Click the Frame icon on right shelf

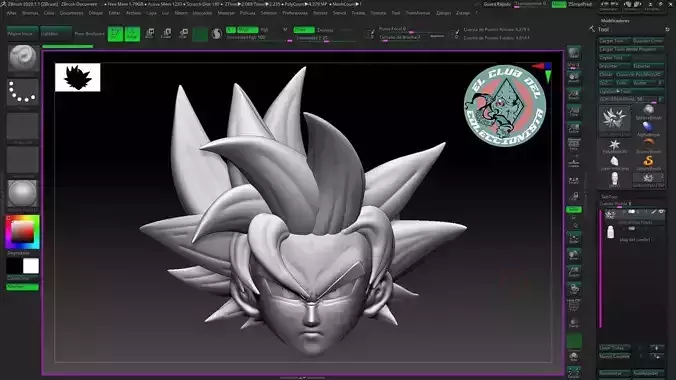(574, 238)
